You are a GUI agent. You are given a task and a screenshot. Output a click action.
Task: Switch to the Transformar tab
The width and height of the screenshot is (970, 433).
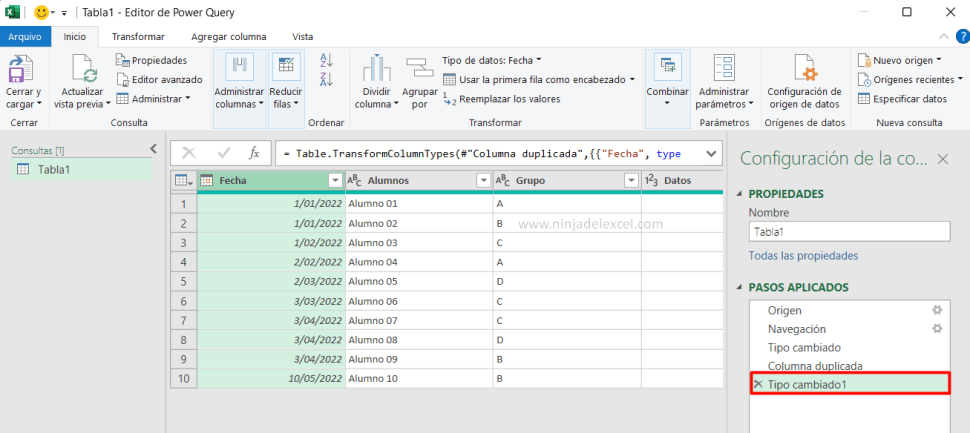[138, 36]
